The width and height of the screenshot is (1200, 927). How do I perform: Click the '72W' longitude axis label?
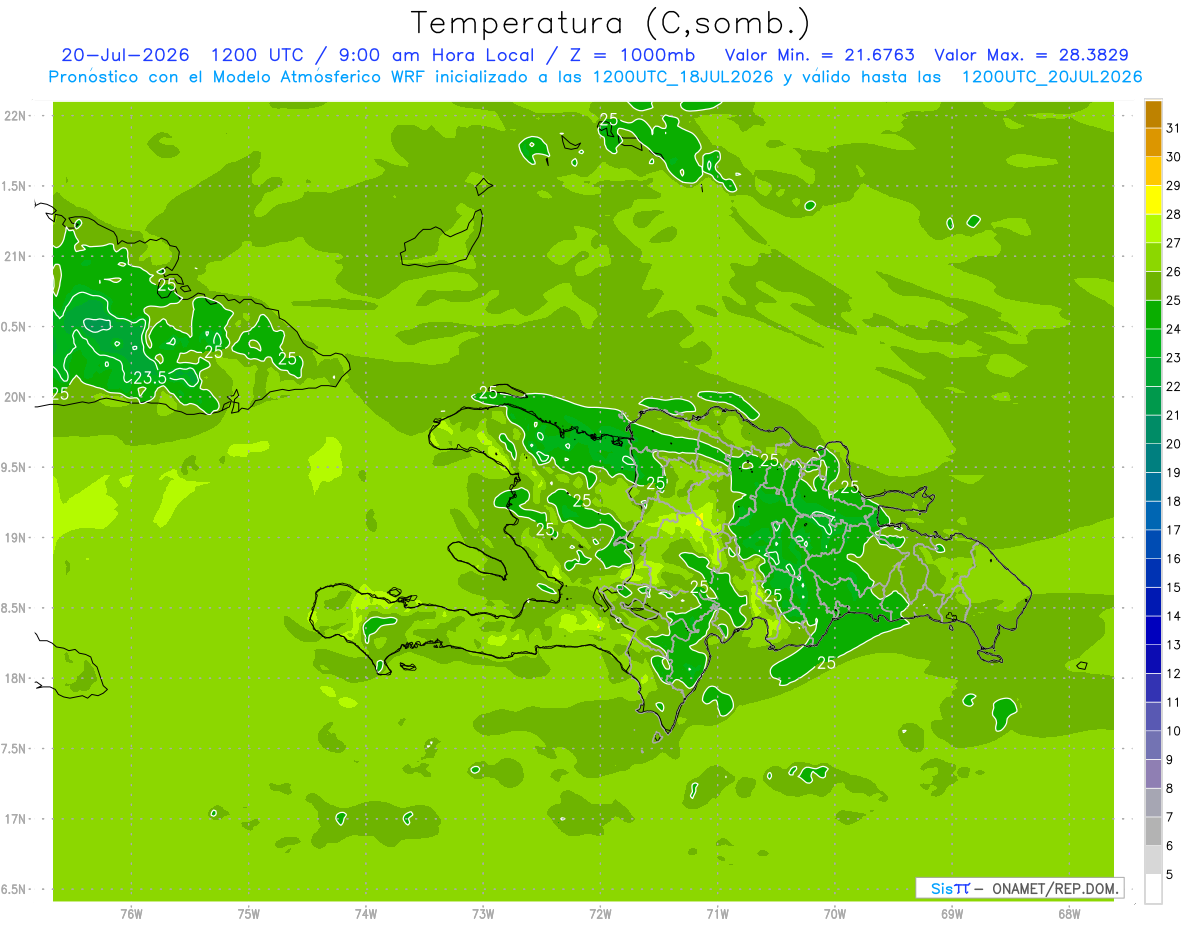tap(600, 914)
